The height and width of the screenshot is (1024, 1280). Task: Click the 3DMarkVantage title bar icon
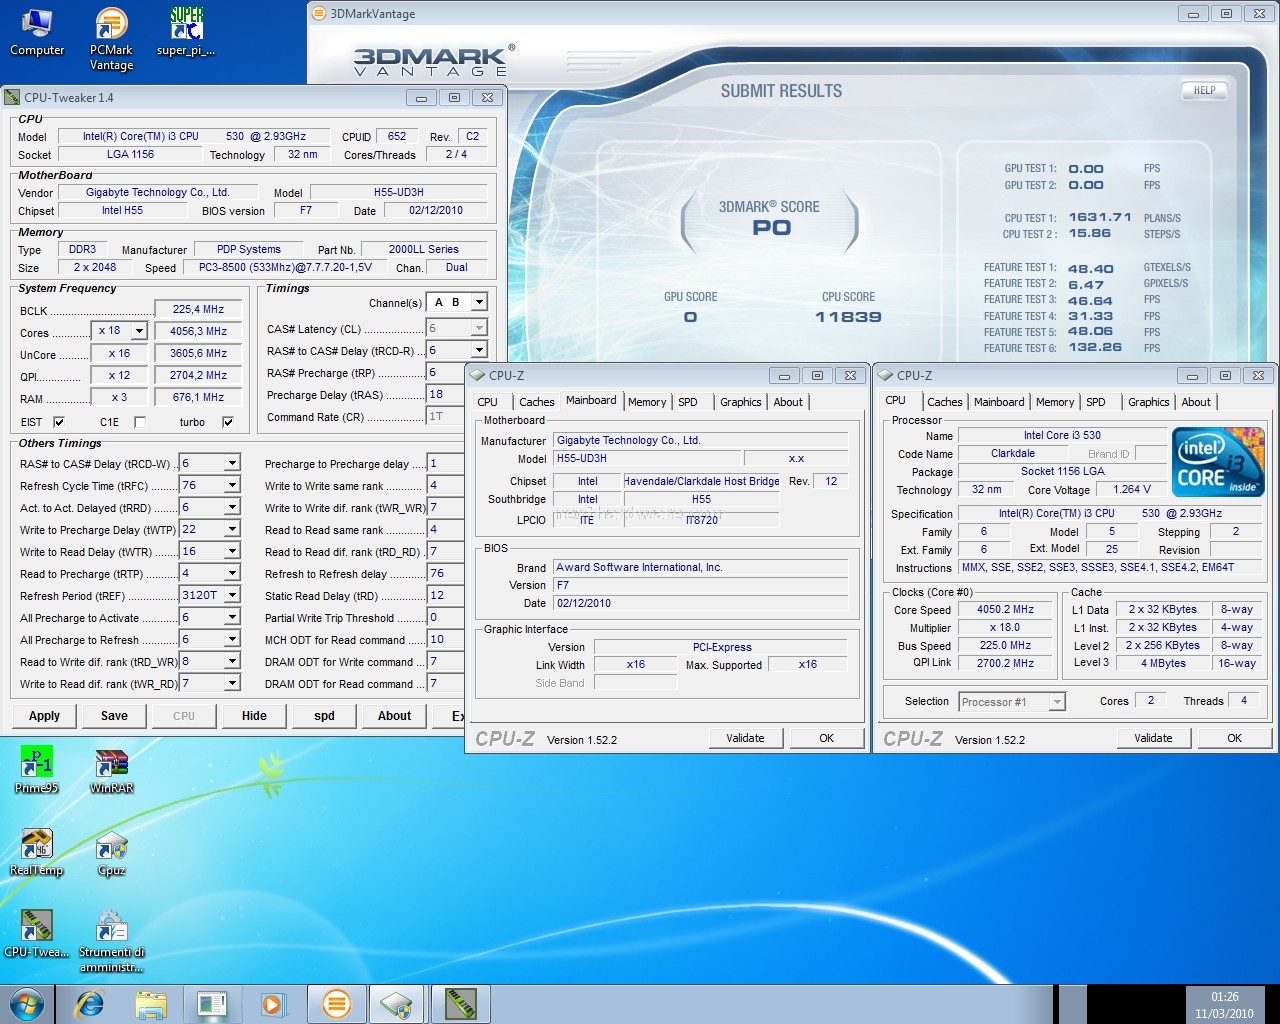pyautogui.click(x=319, y=14)
